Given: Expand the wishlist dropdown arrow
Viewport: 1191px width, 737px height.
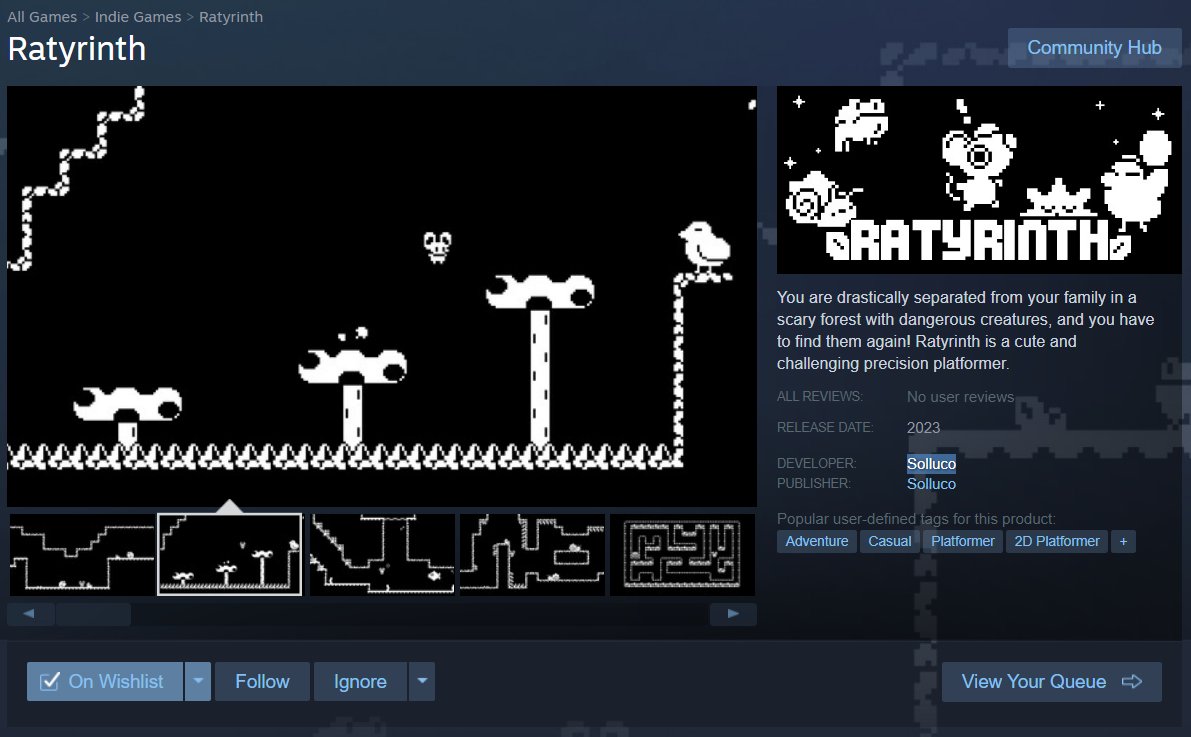Looking at the screenshot, I should pos(198,682).
